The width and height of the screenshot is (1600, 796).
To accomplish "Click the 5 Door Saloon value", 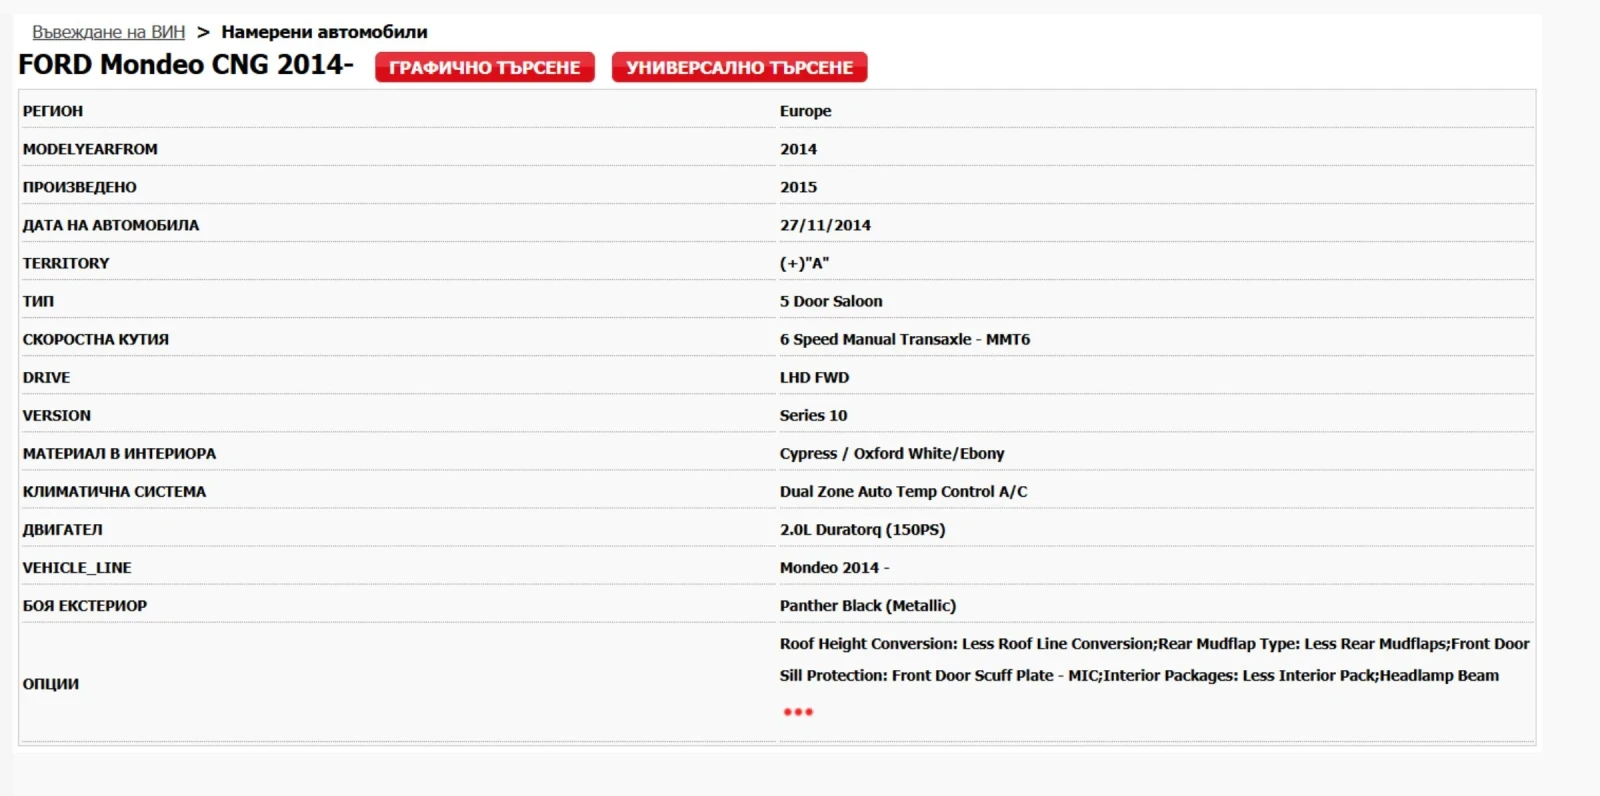I will (831, 301).
